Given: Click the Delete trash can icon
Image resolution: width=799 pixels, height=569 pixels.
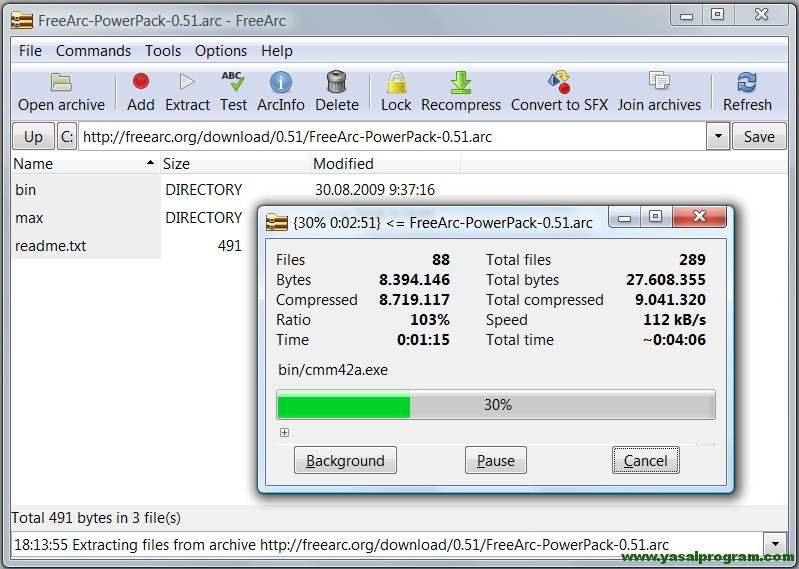Looking at the screenshot, I should [337, 83].
